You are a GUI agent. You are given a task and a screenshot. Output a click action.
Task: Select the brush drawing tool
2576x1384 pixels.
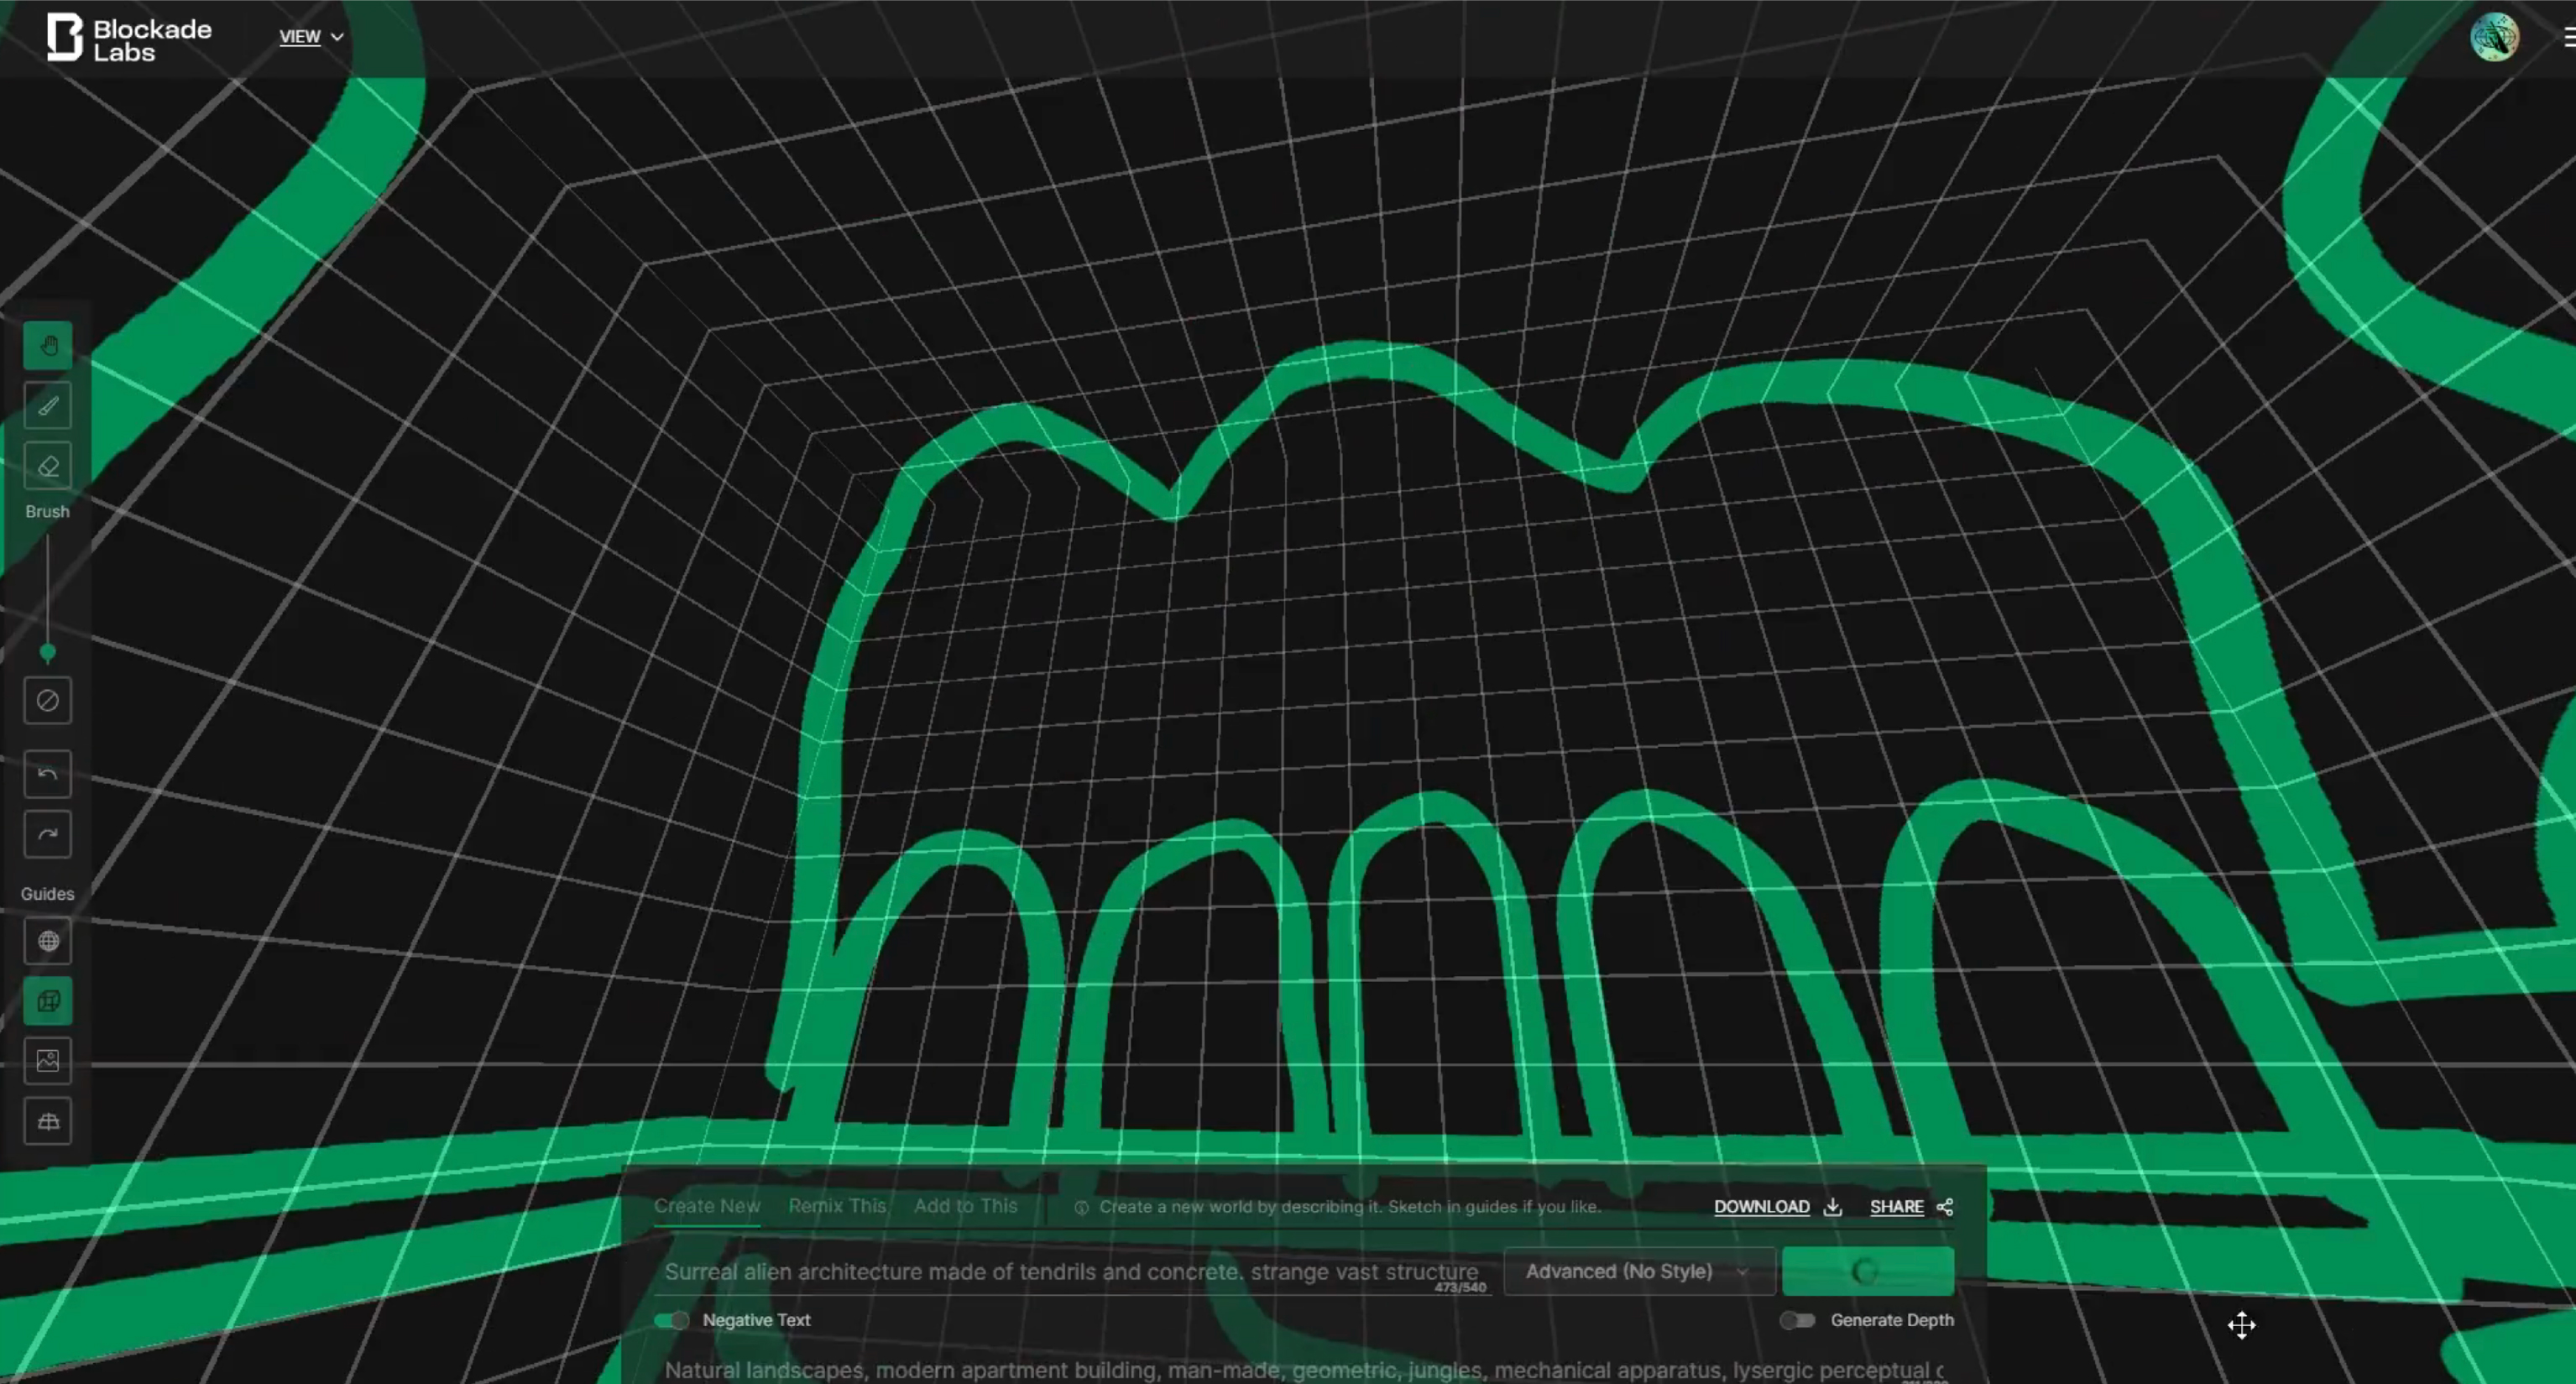coord(48,406)
